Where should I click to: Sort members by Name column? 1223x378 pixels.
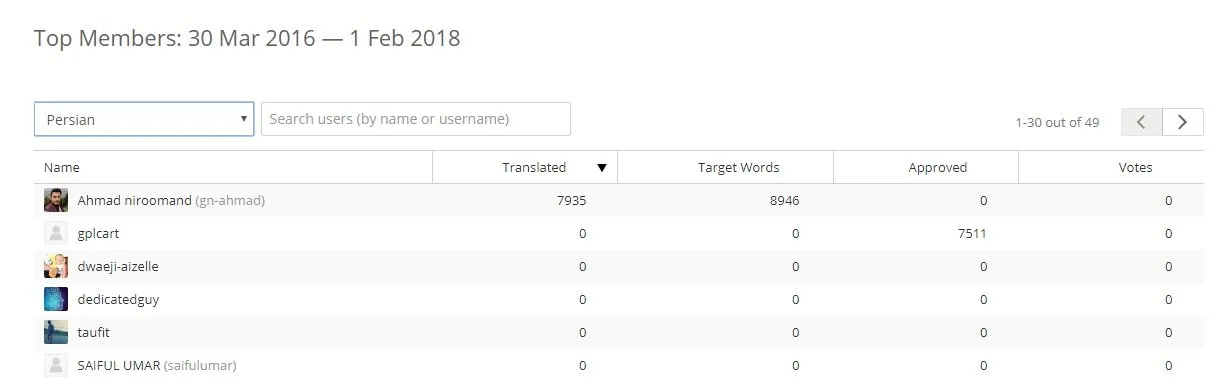pyautogui.click(x=62, y=168)
